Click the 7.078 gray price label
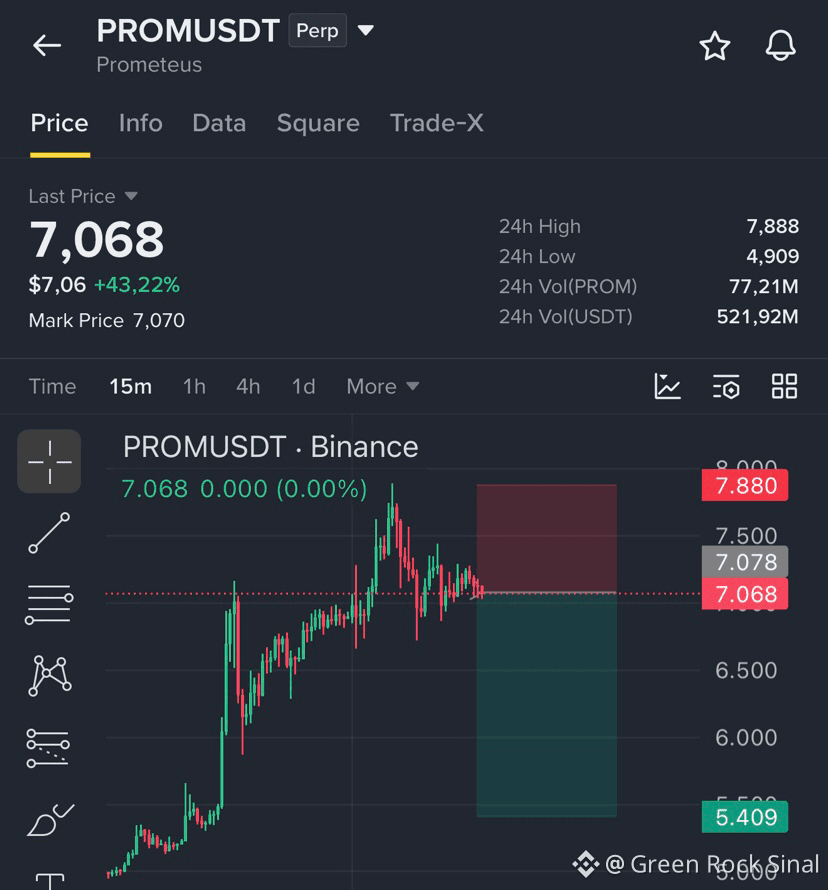 point(745,562)
